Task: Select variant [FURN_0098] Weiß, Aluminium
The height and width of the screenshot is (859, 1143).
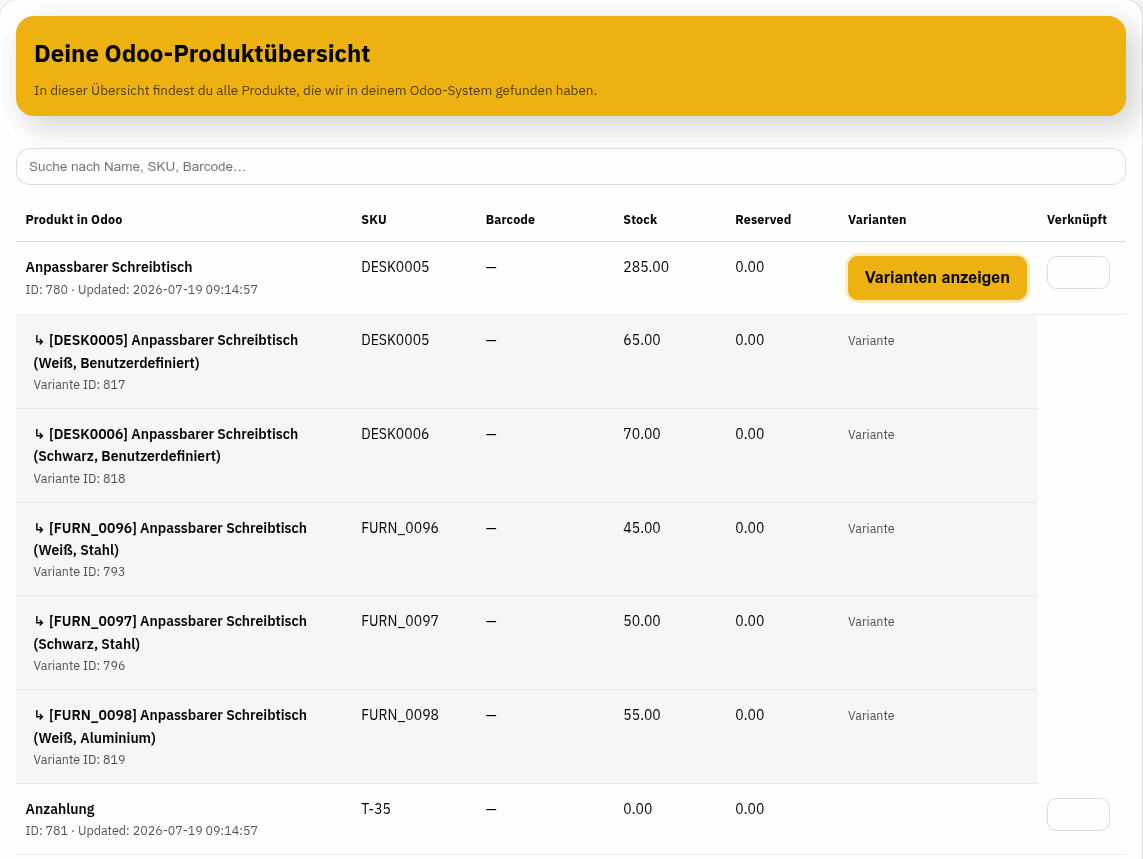Action: (171, 726)
